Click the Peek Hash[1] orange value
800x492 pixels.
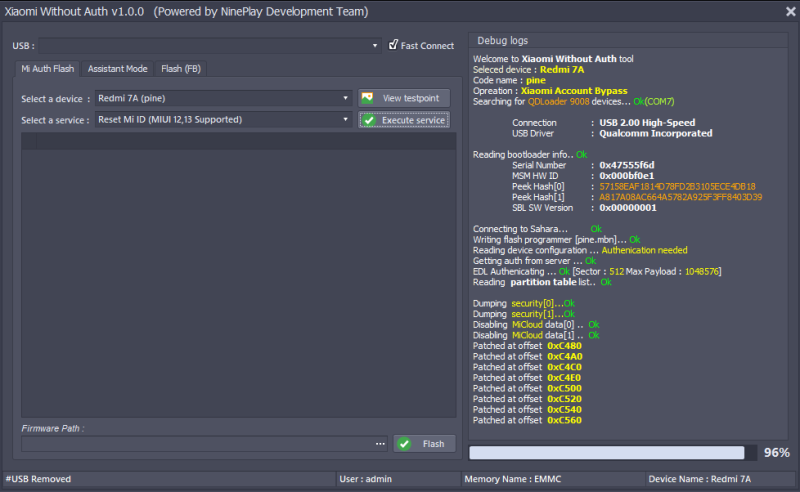pyautogui.click(x=680, y=197)
